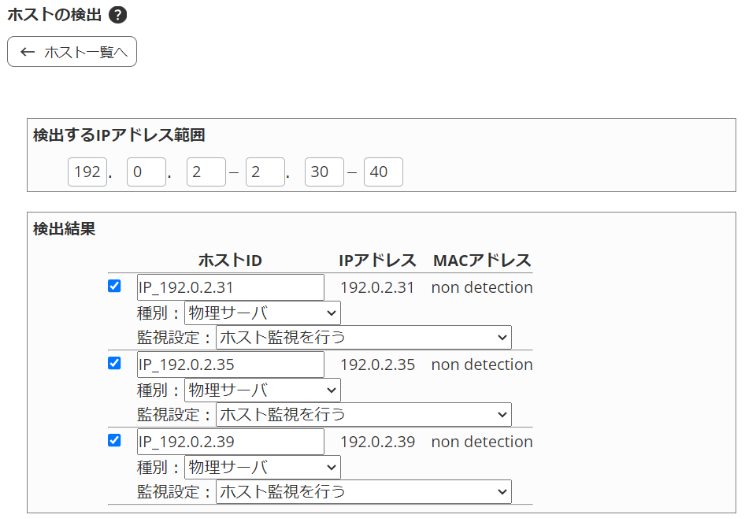Uncheck the IP_192.0.2.39 host checkbox
This screenshot has width=748, height=519.
tap(114, 440)
